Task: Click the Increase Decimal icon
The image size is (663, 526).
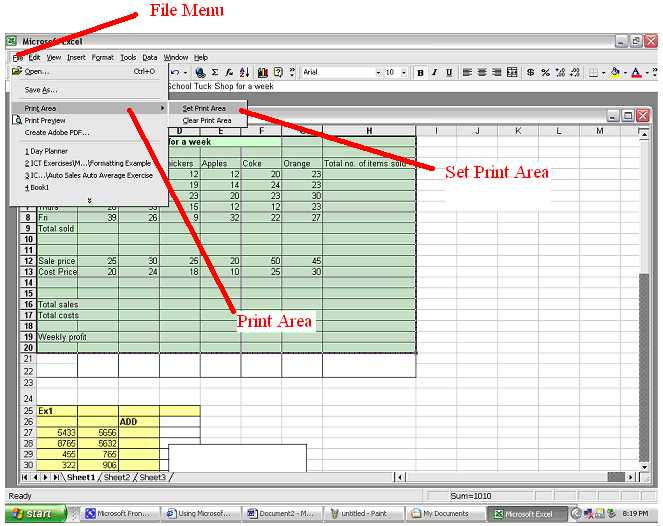Action: pyautogui.click(x=560, y=73)
